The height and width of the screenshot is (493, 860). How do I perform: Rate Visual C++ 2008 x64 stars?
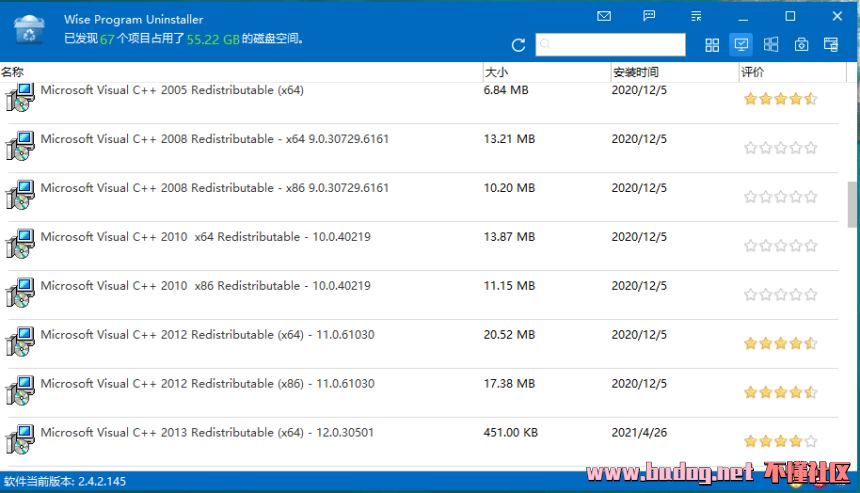coord(780,148)
